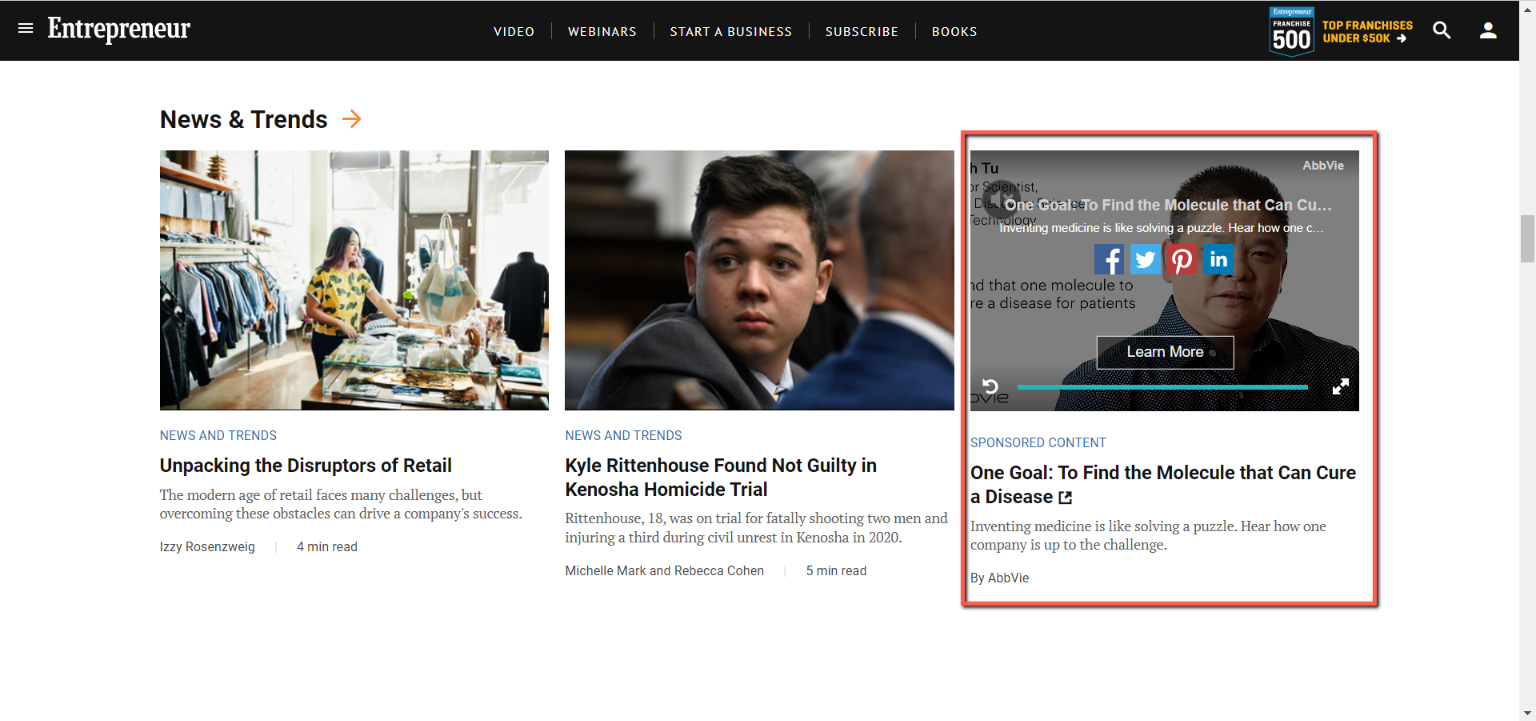Share video on Facebook

tap(1109, 260)
